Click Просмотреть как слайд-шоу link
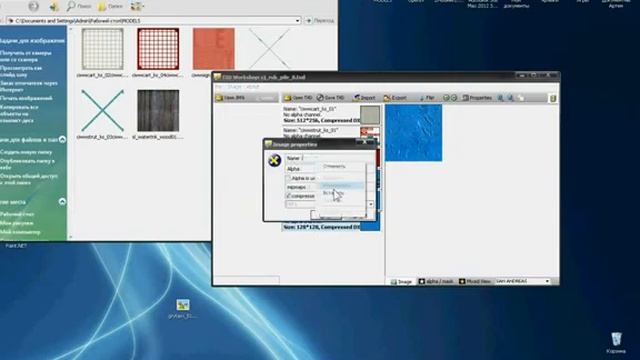Screen dimensions: 640x360 (20, 71)
